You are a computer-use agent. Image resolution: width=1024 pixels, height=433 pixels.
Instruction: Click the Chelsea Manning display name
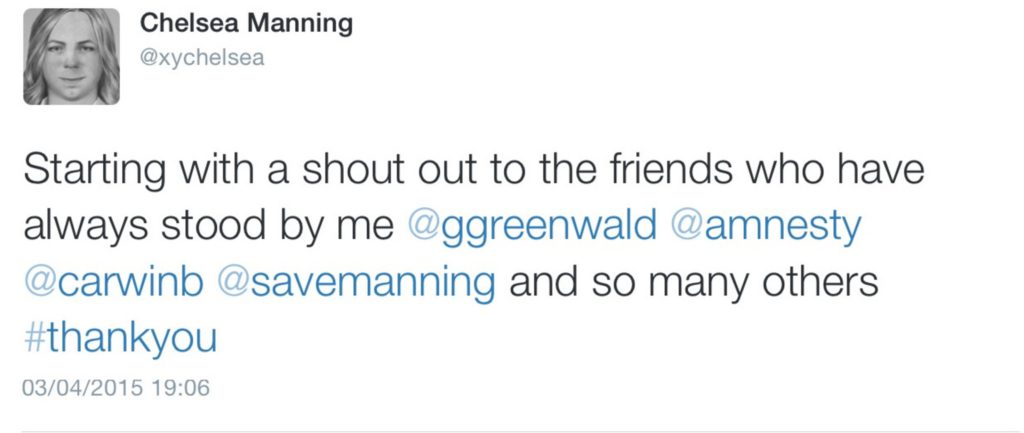pyautogui.click(x=245, y=23)
